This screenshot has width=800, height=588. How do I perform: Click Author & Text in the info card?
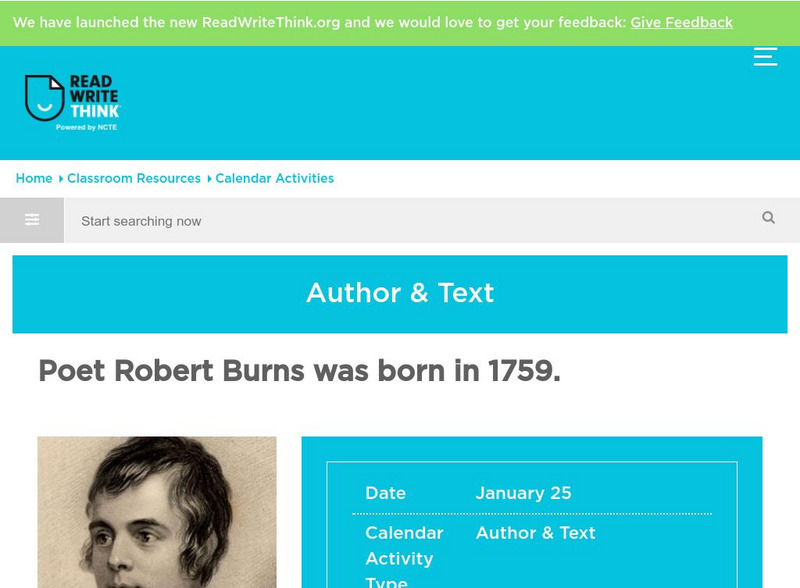pos(535,533)
